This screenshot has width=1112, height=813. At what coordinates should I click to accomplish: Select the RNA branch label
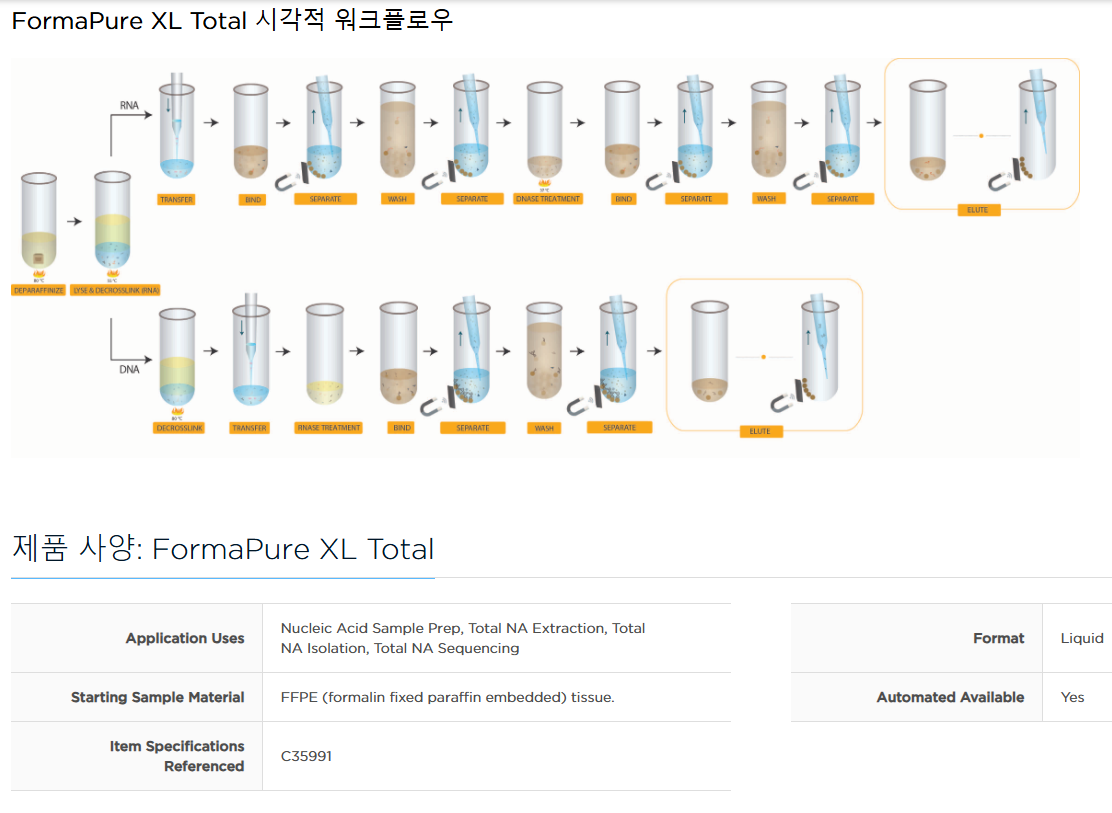129,105
